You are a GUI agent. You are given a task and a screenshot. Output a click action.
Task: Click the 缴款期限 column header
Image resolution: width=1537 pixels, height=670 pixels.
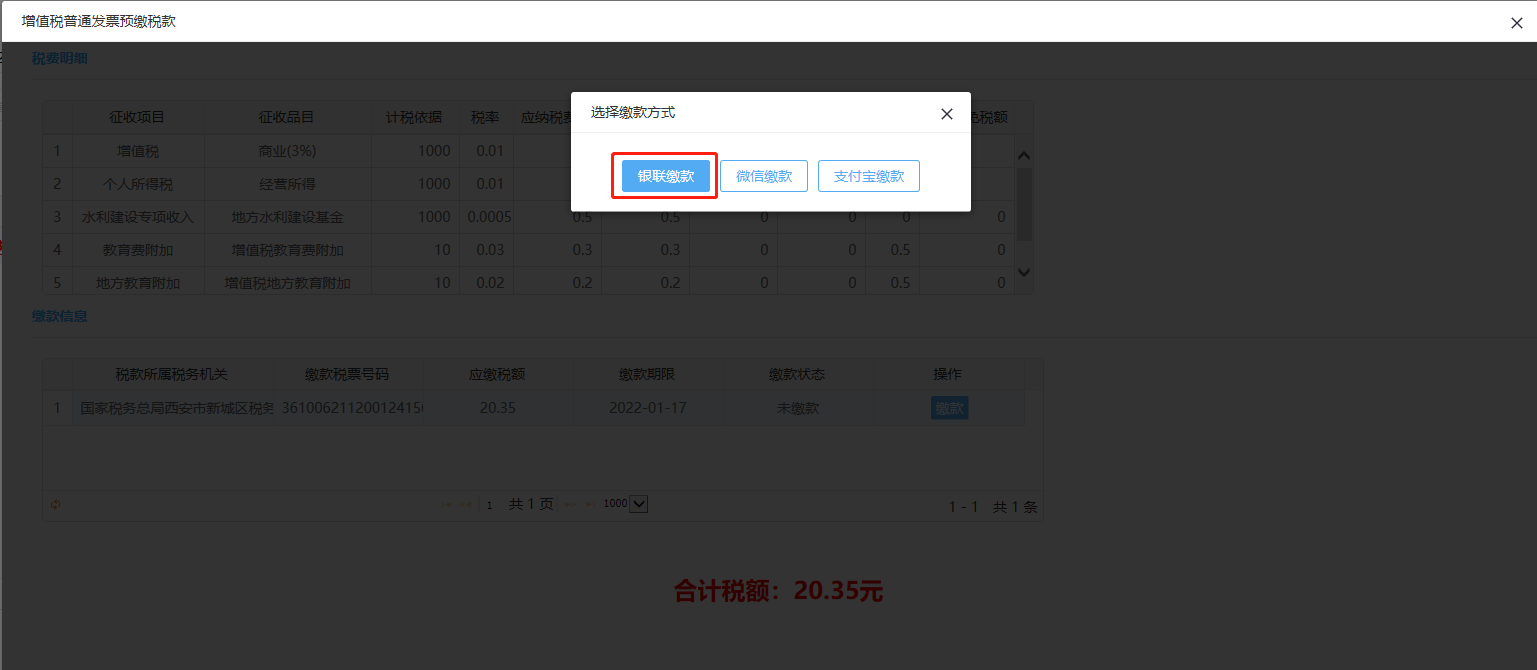pos(647,375)
